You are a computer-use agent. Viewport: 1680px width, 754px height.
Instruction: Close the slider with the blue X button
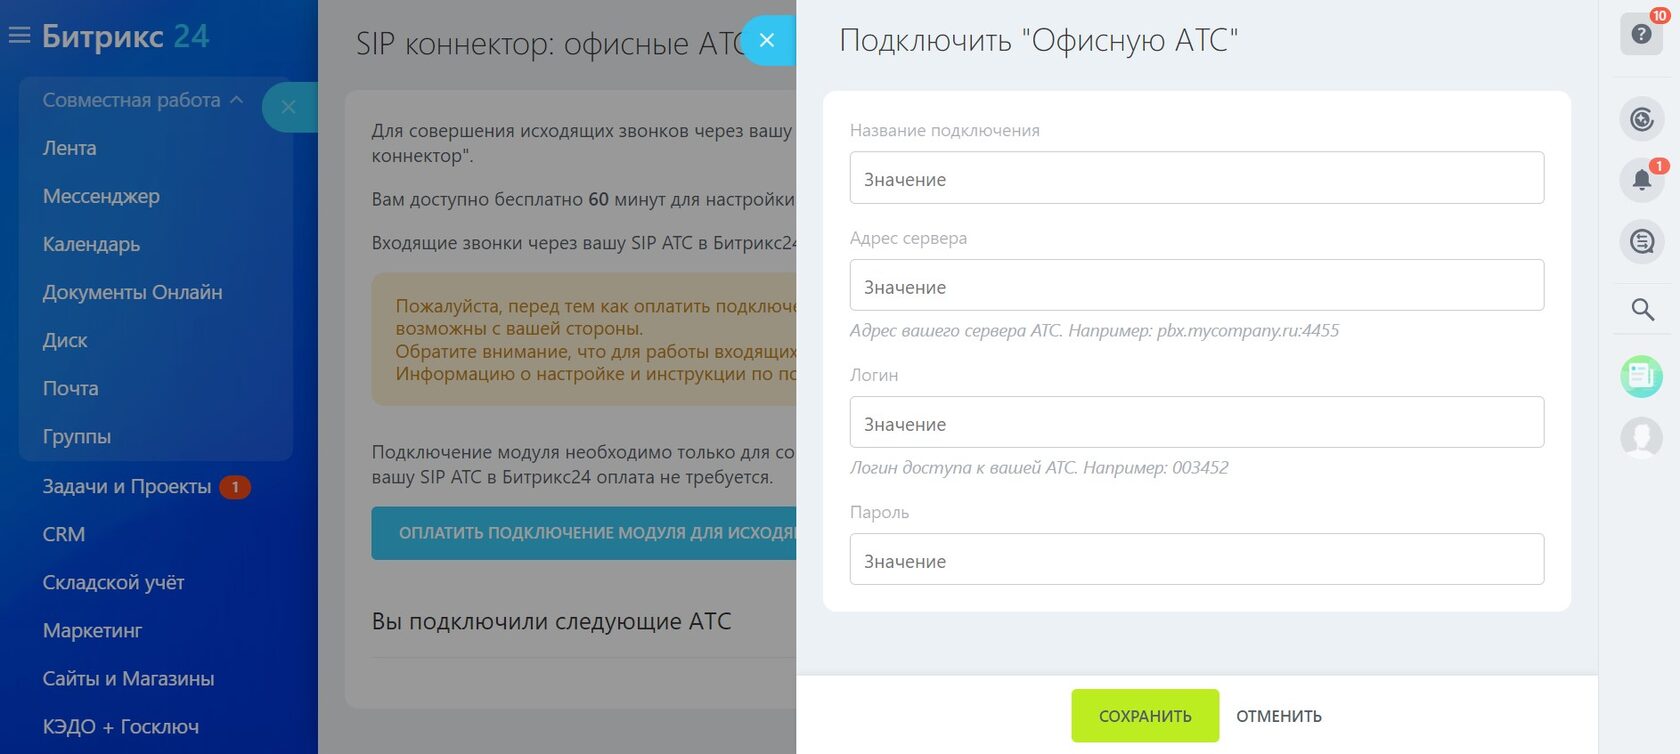(767, 41)
